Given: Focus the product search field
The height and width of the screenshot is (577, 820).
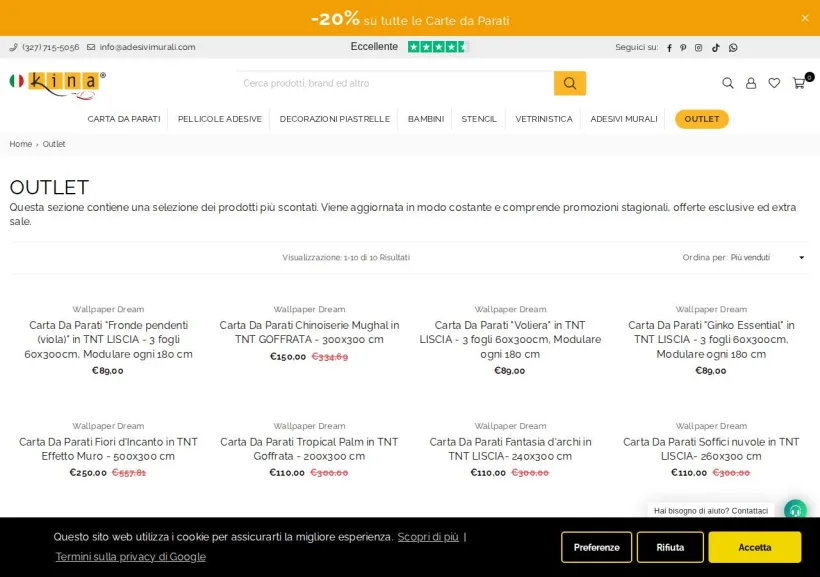Looking at the screenshot, I should pos(396,83).
